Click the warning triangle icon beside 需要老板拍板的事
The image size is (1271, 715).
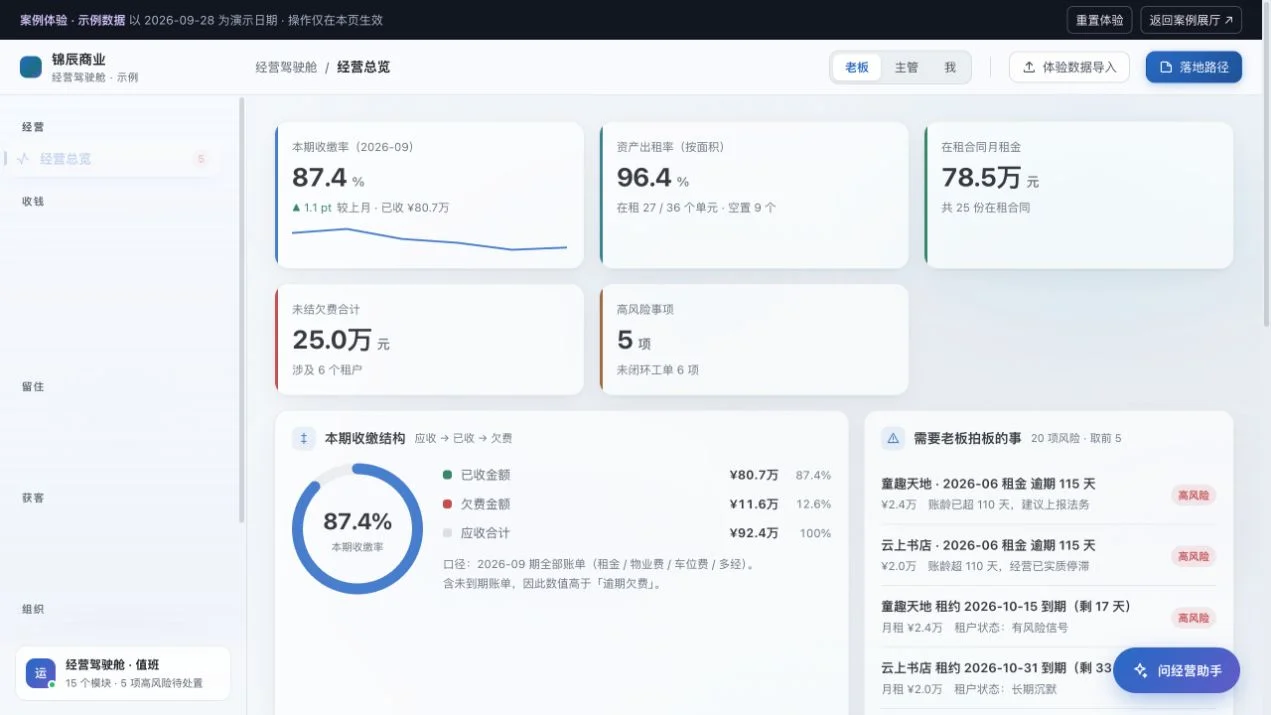(893, 438)
